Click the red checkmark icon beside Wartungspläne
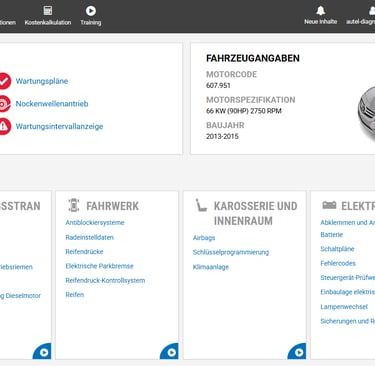The height and width of the screenshot is (366, 375). (x=5, y=81)
